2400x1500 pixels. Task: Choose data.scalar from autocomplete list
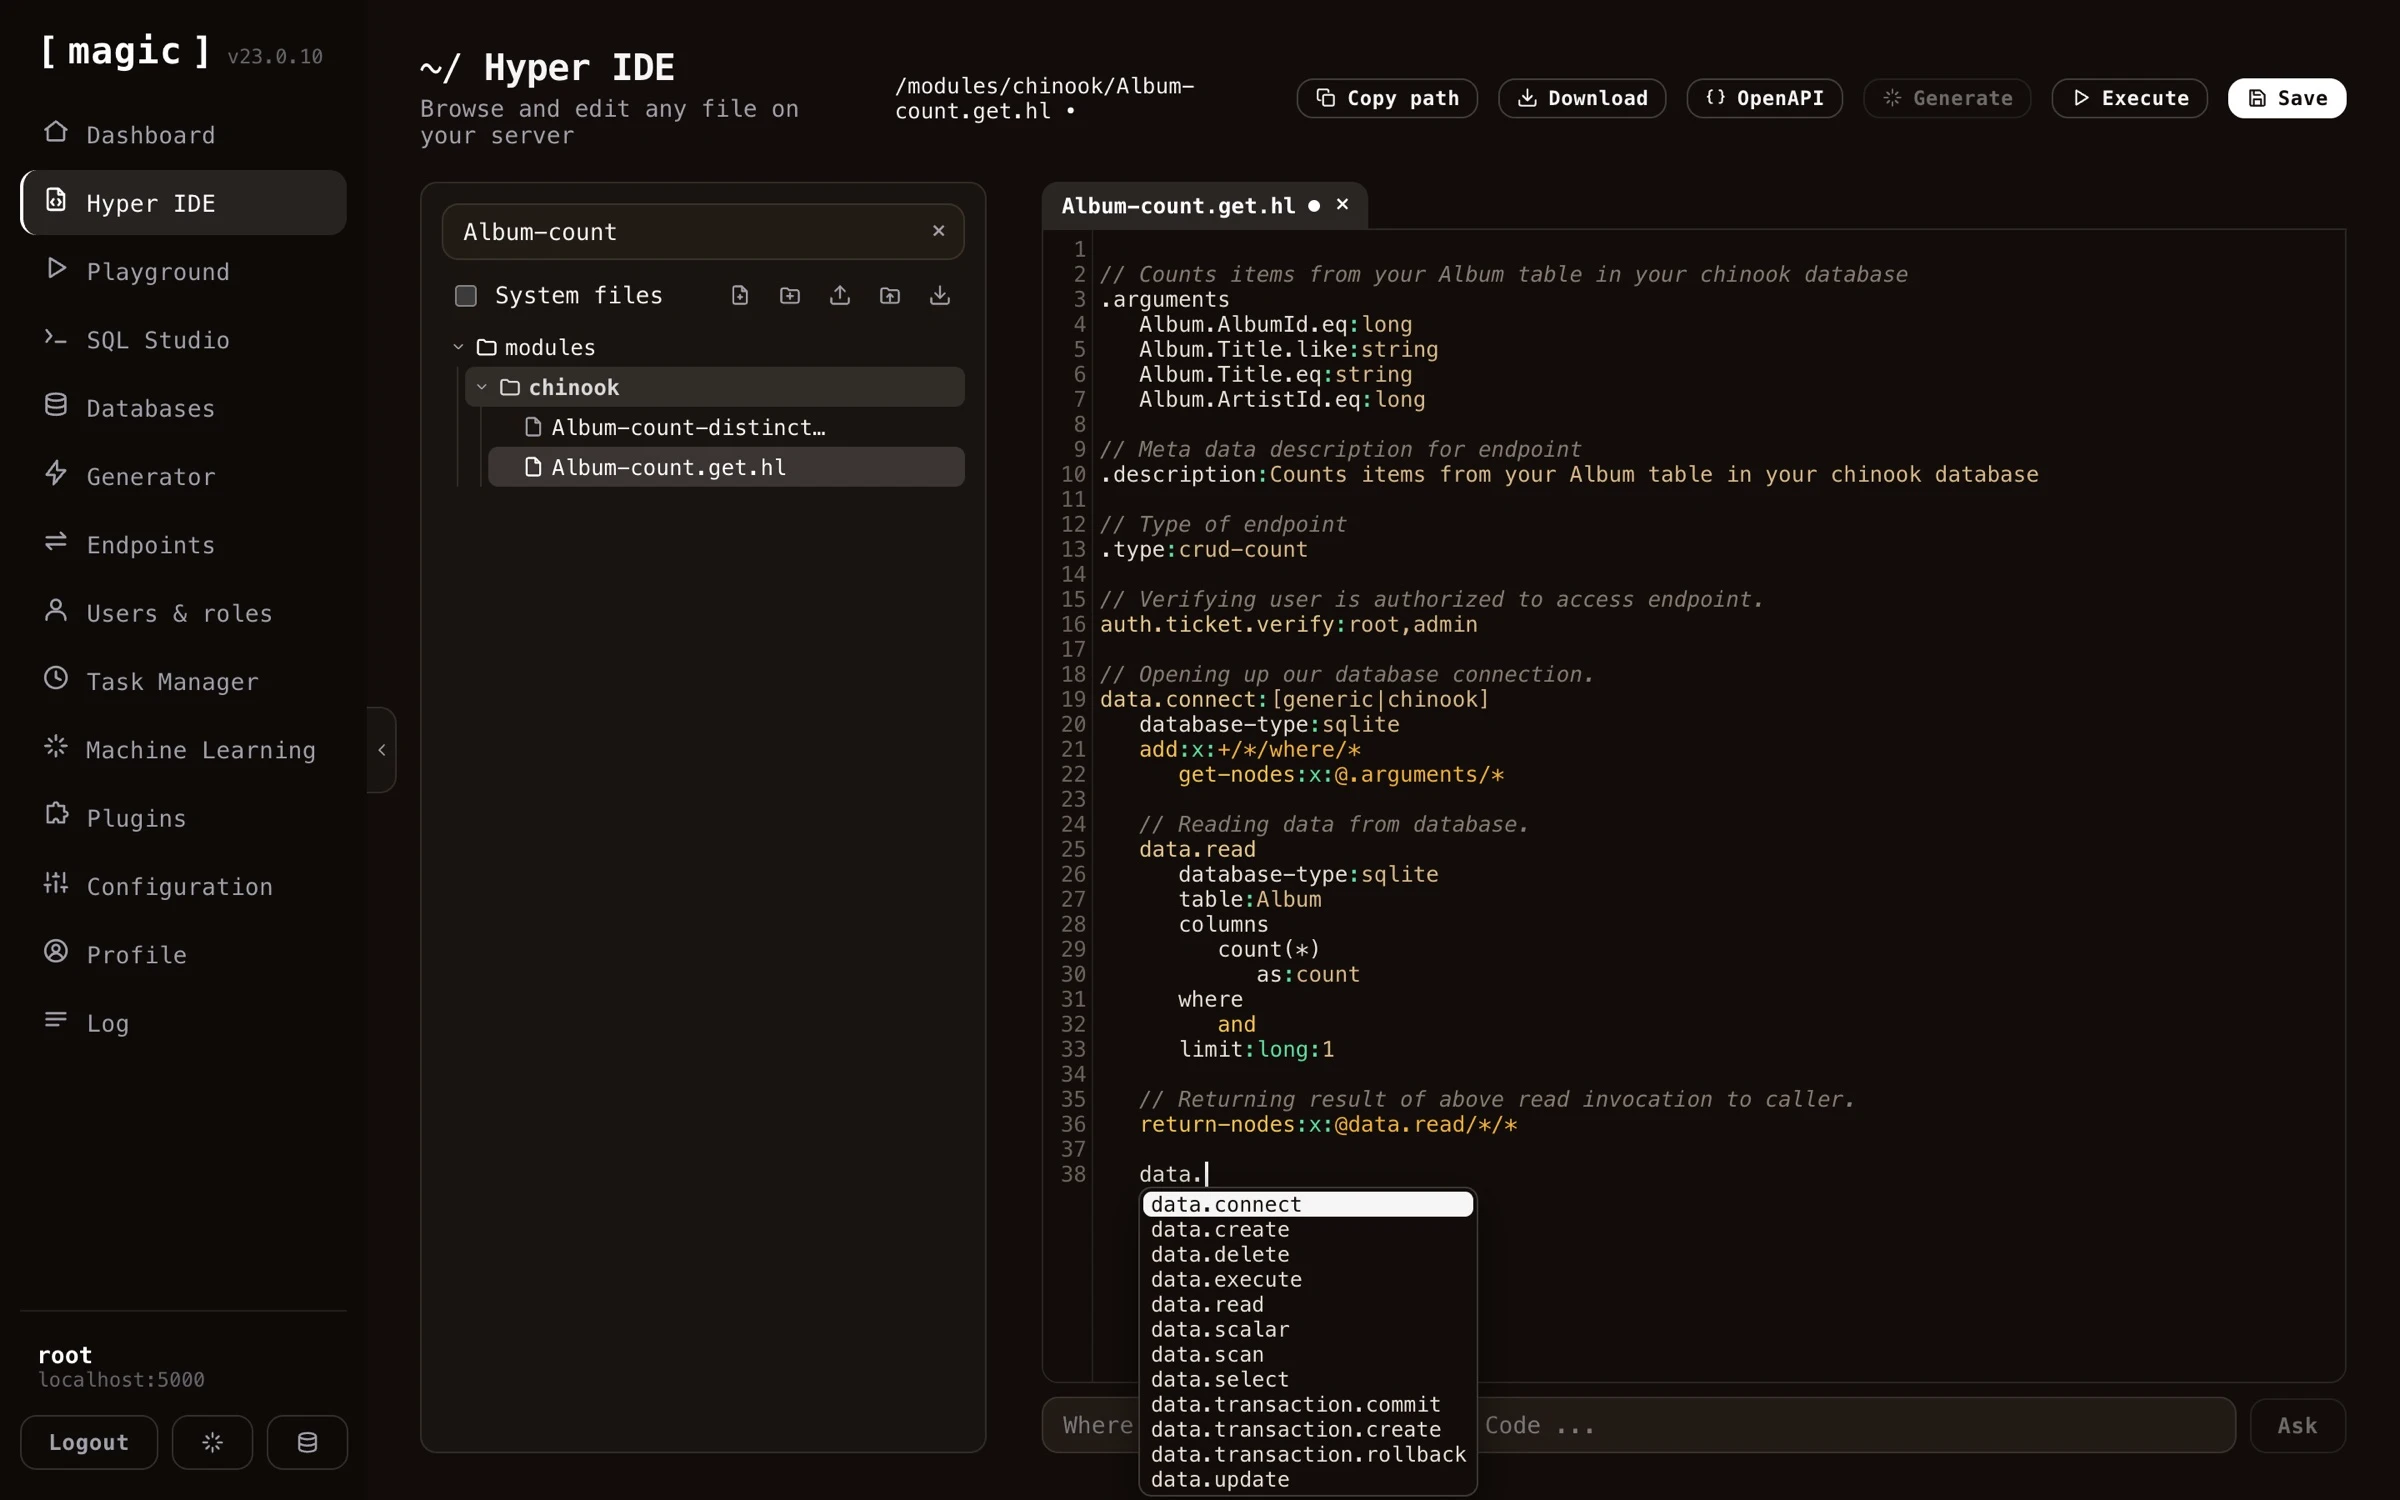pyautogui.click(x=1308, y=1329)
